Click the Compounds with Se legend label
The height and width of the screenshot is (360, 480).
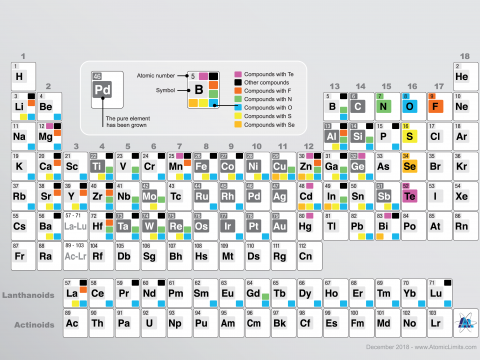pyautogui.click(x=269, y=125)
